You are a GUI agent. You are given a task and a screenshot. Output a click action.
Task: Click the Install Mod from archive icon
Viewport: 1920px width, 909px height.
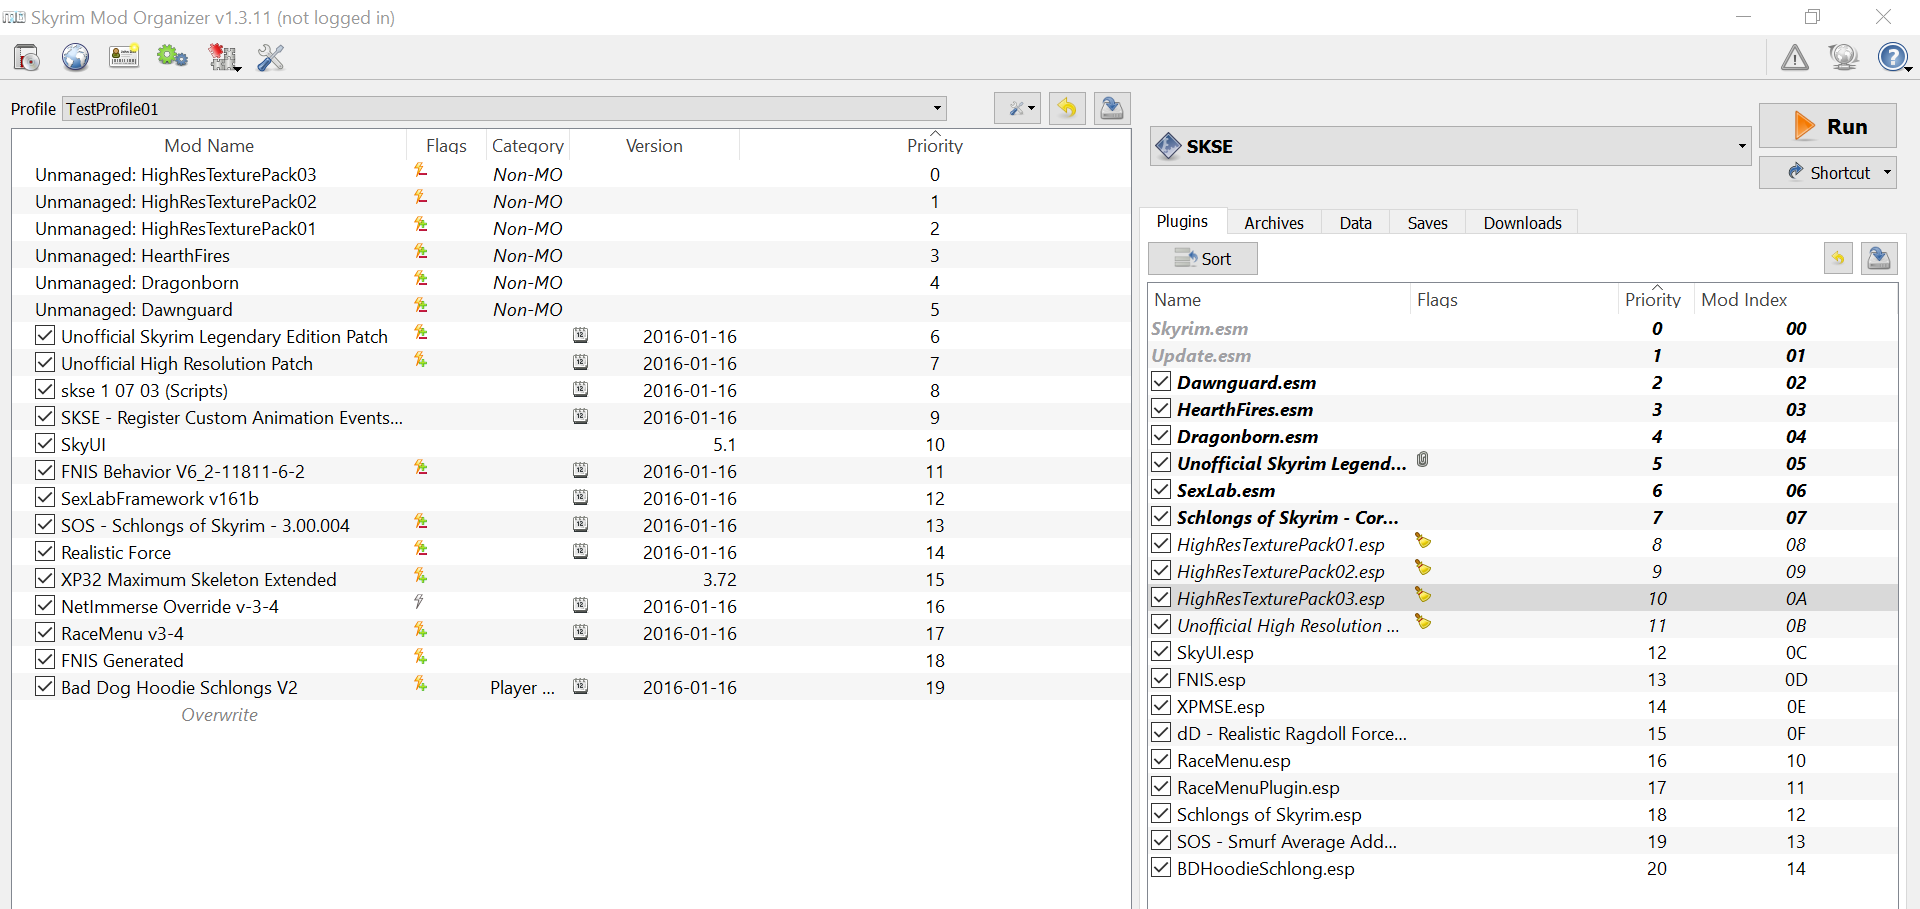[x=27, y=58]
